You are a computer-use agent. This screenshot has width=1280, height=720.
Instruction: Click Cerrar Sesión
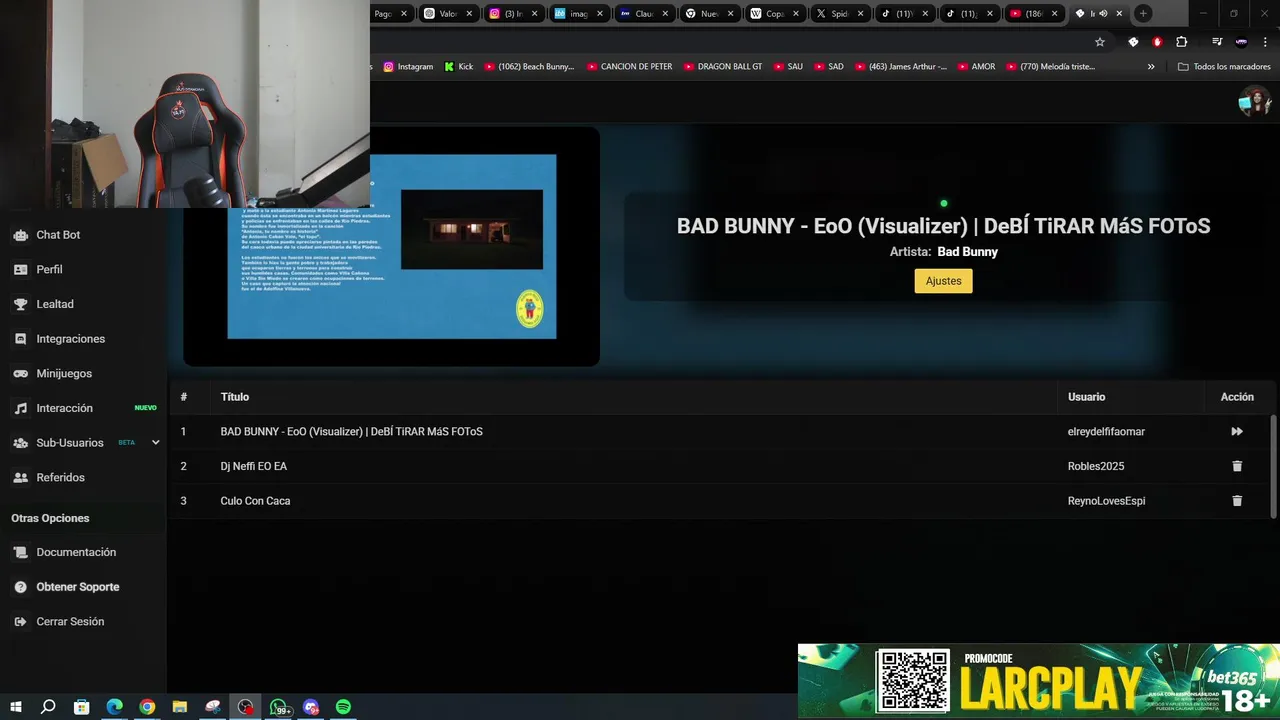click(70, 621)
